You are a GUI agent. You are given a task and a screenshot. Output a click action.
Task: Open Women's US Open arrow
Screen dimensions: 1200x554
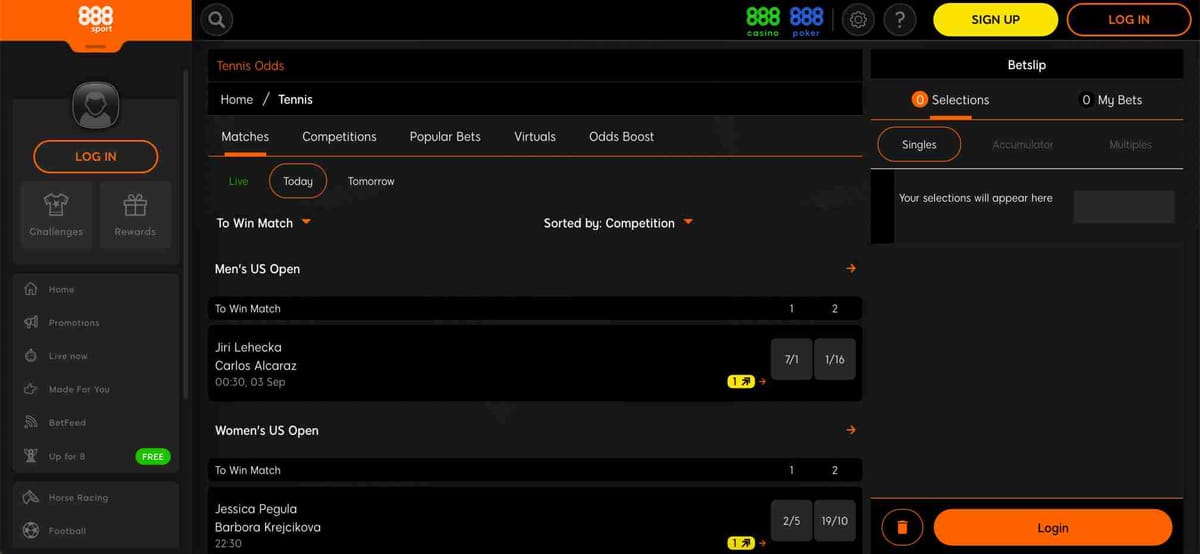click(851, 430)
